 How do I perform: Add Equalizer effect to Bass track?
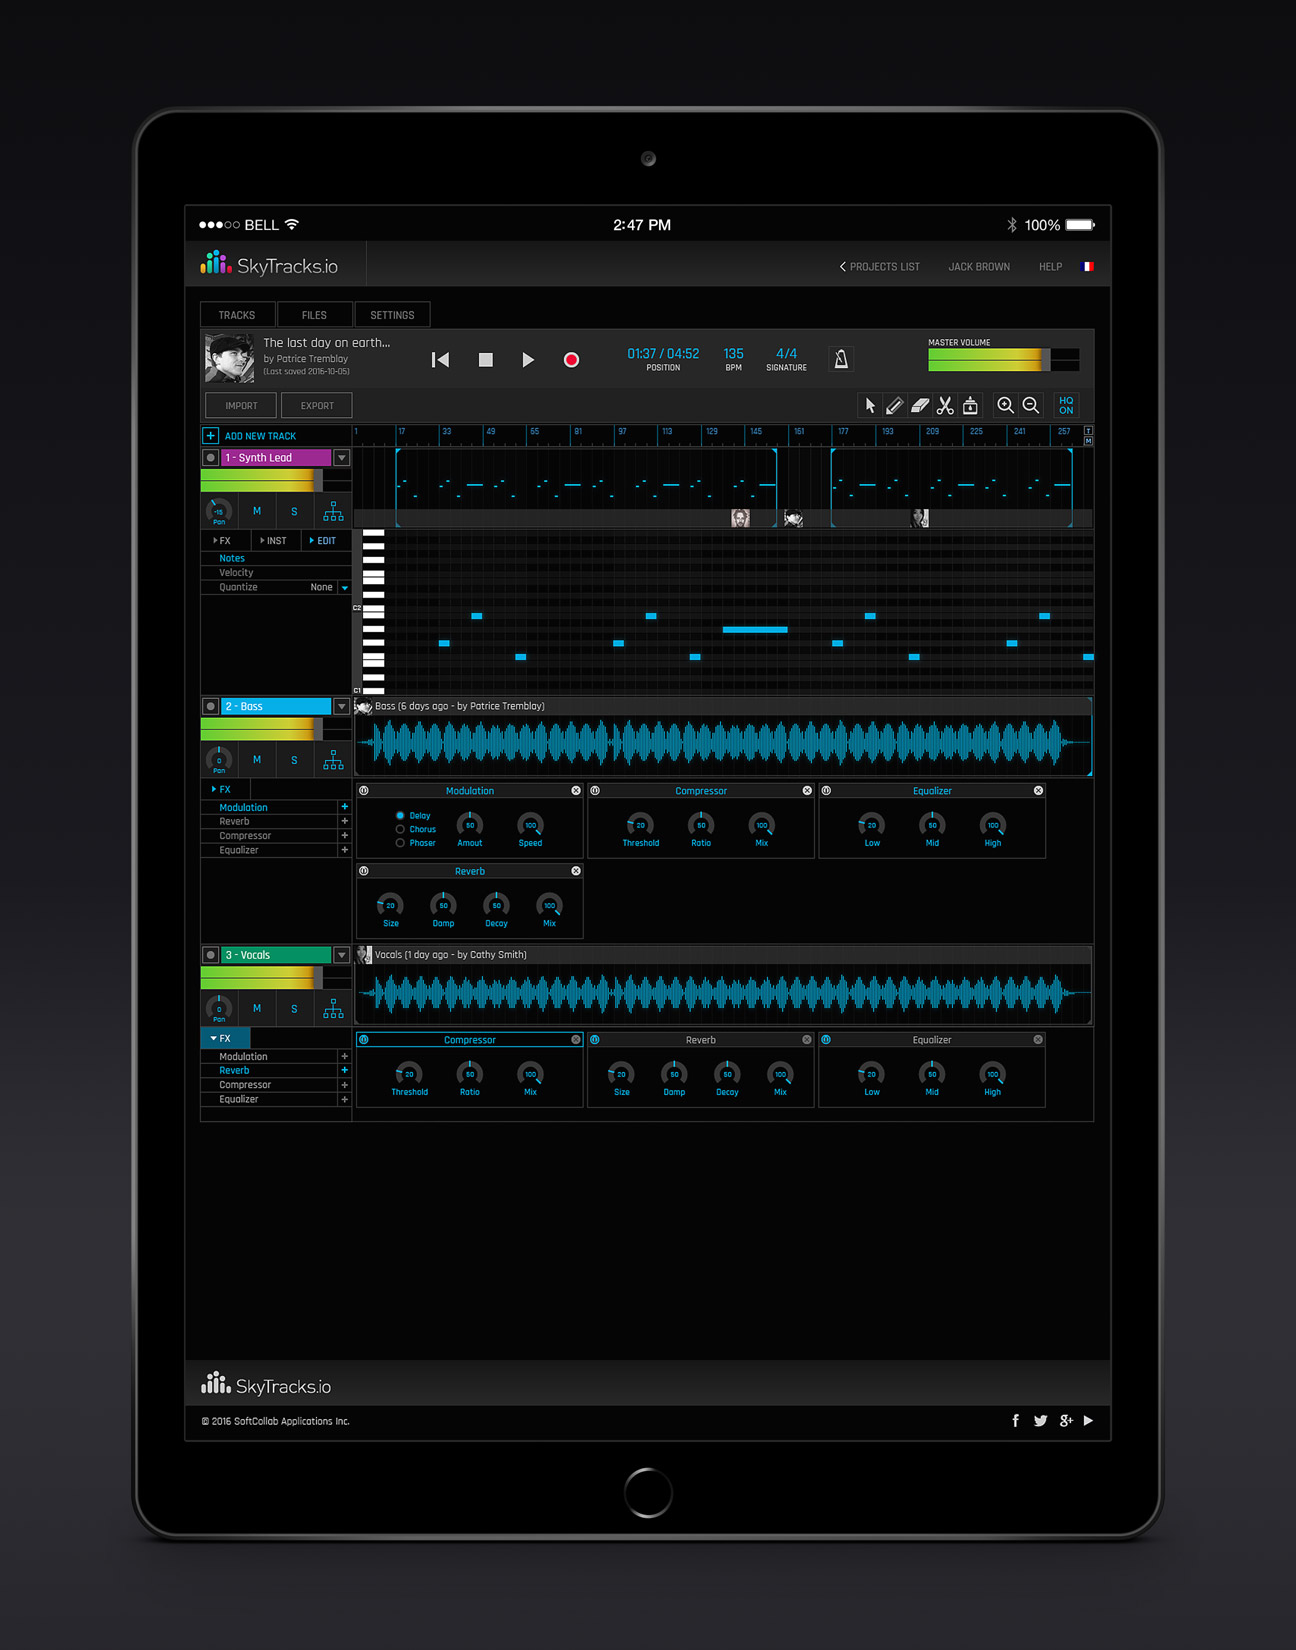click(345, 851)
